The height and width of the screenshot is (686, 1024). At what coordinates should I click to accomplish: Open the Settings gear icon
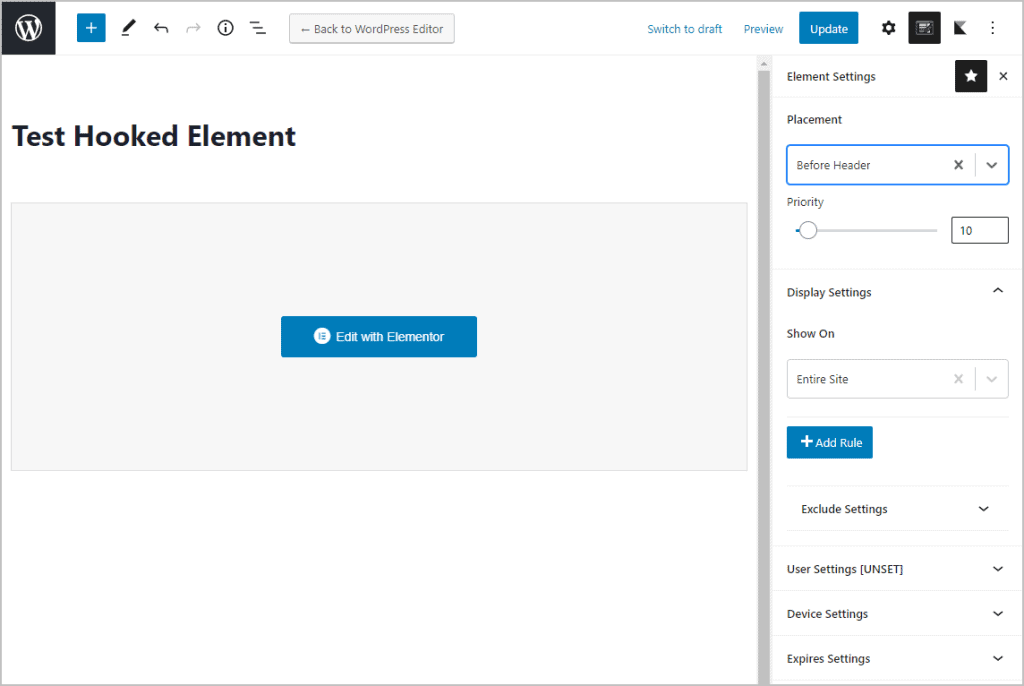pyautogui.click(x=888, y=28)
